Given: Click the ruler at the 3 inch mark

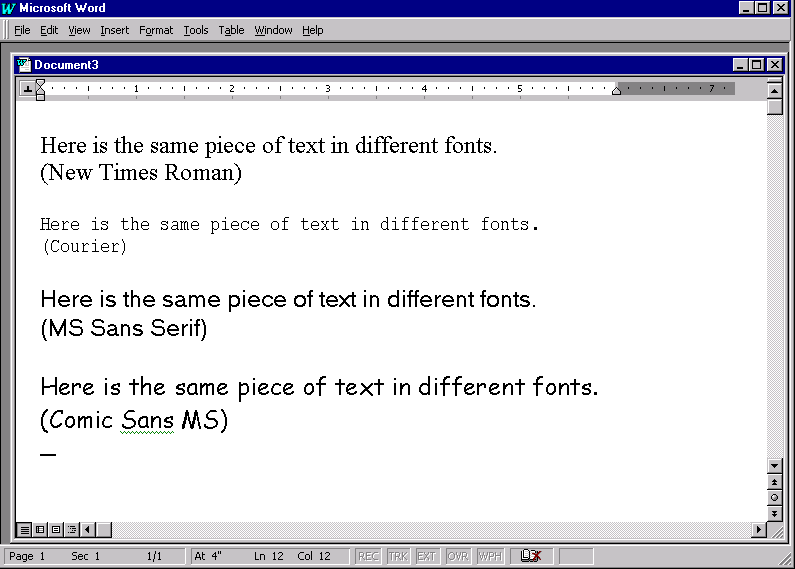Looking at the screenshot, I should click(x=328, y=89).
